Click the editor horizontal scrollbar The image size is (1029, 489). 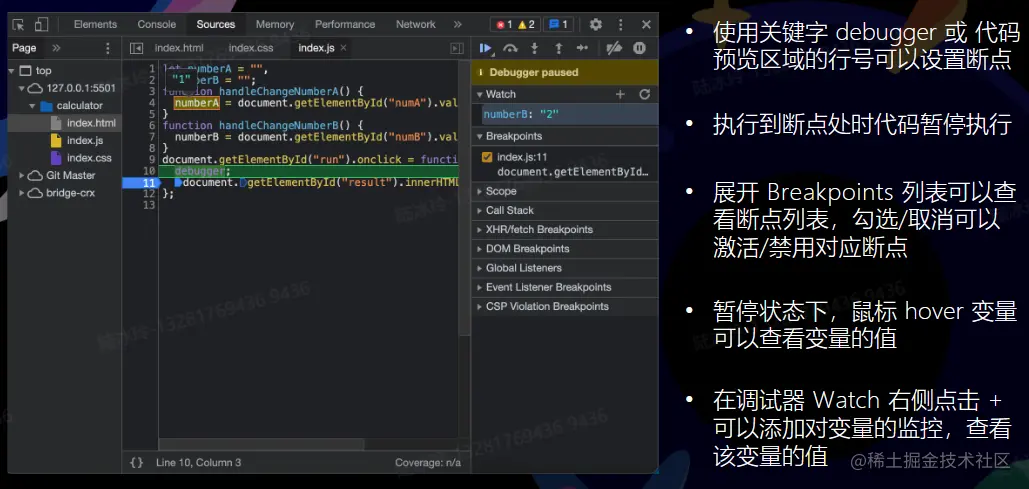click(261, 444)
